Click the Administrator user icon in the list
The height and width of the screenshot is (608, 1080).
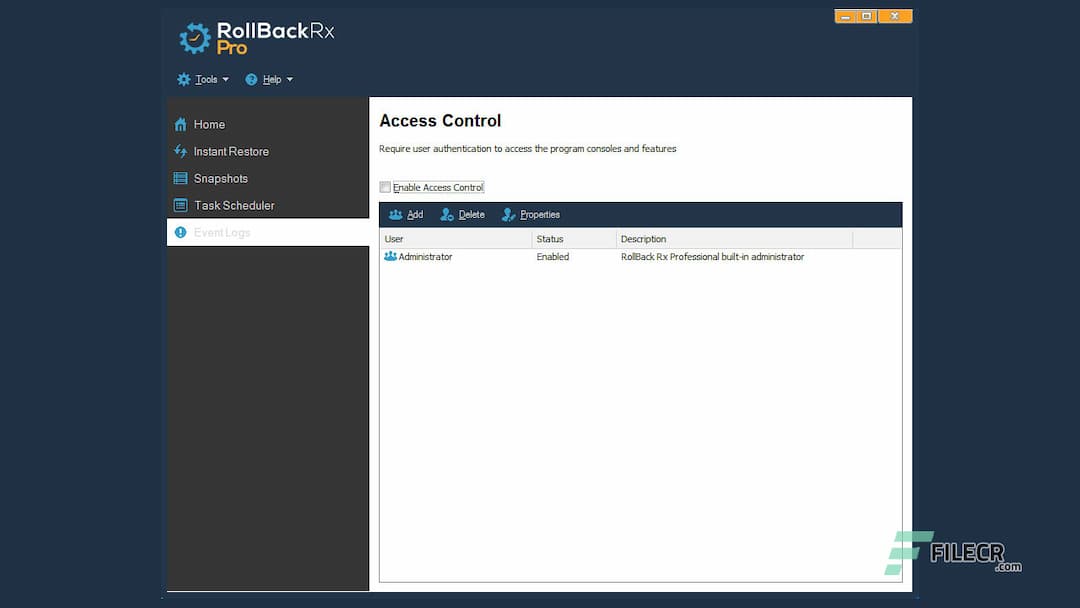[x=388, y=257]
